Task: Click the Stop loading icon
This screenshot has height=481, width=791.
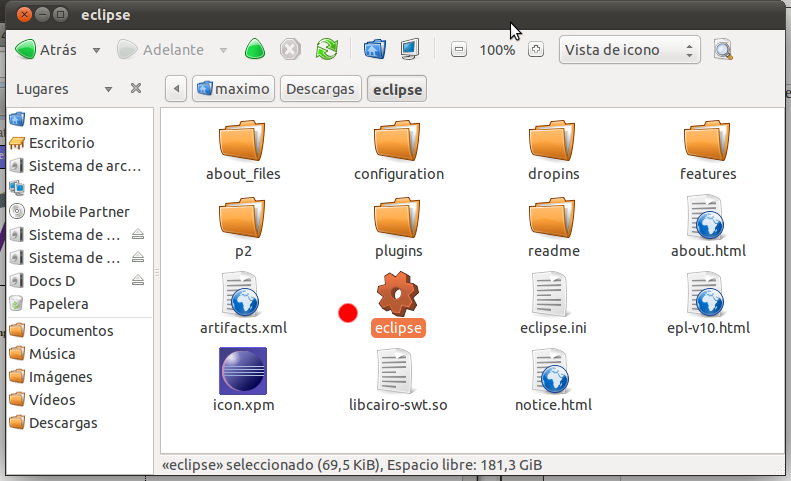Action: pos(290,49)
